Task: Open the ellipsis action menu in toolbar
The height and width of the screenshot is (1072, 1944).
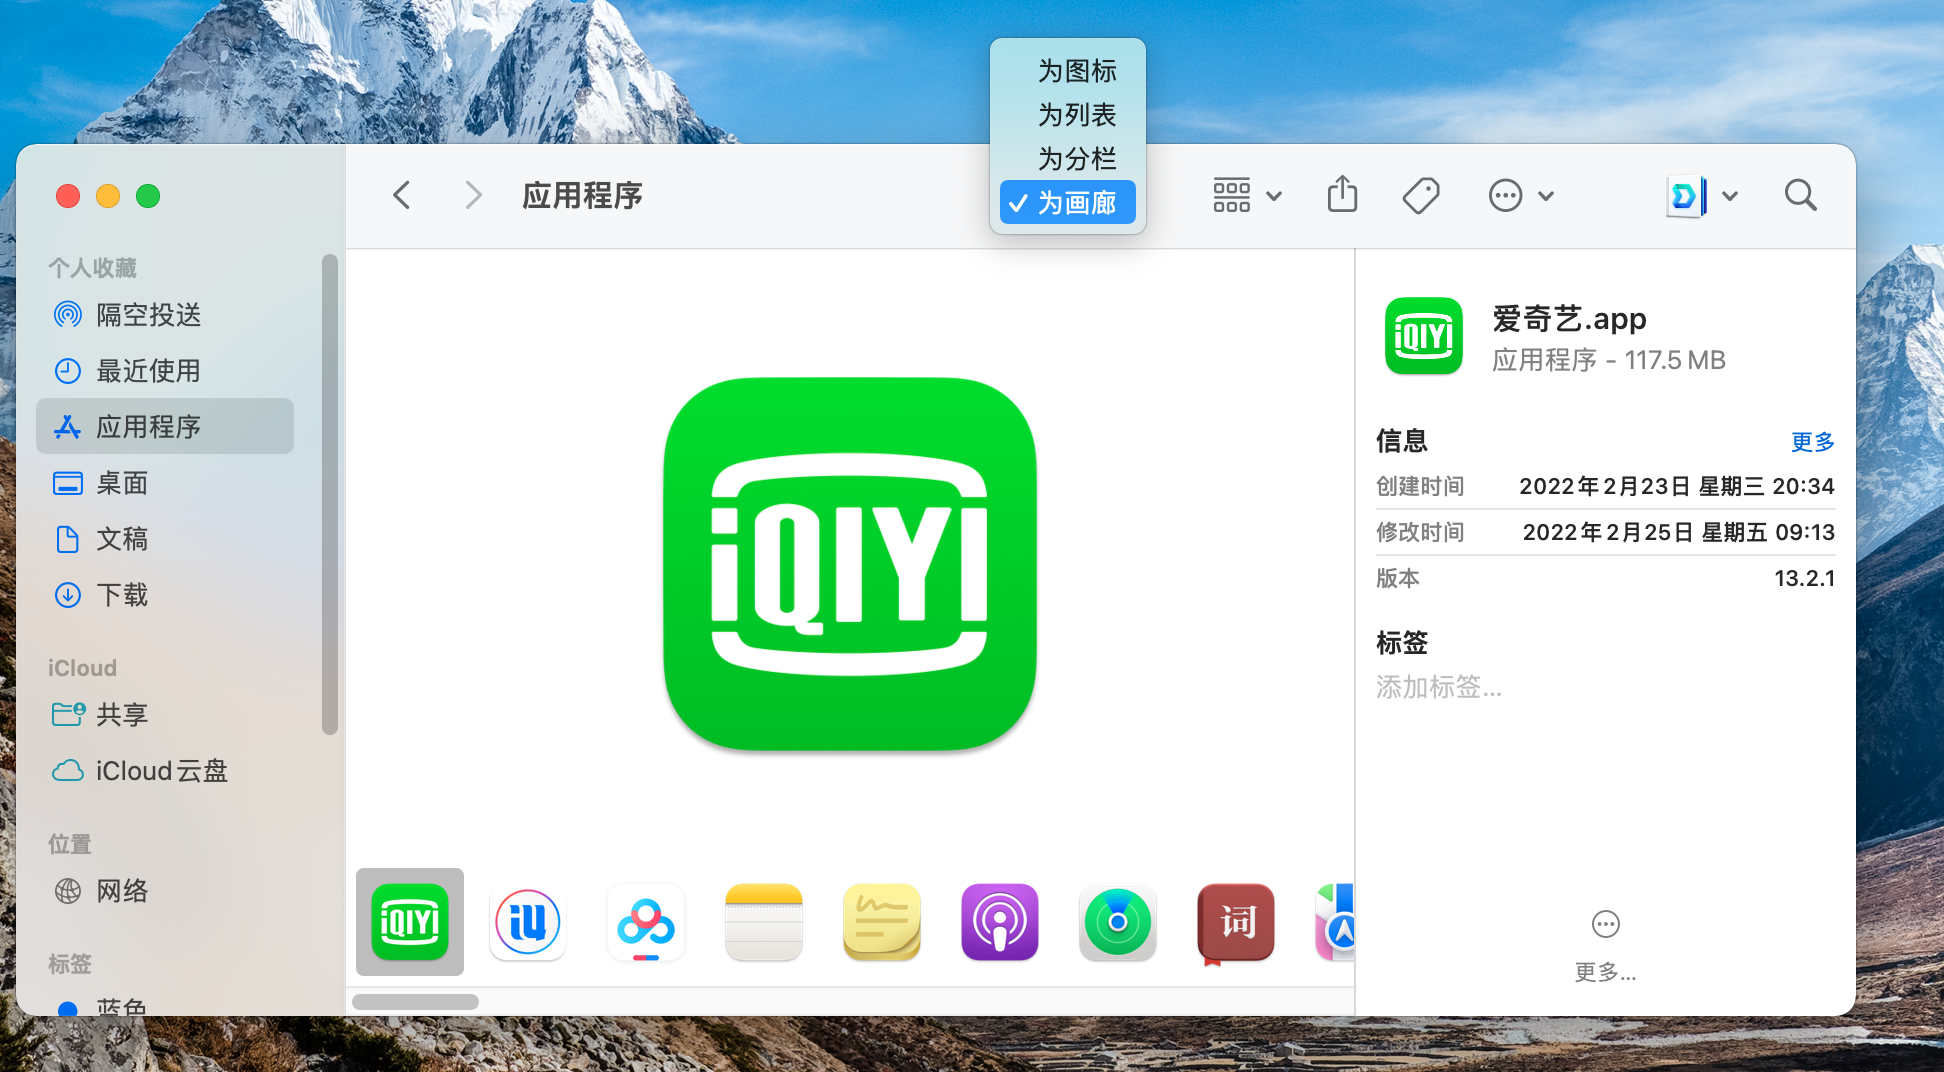Action: pyautogui.click(x=1521, y=195)
